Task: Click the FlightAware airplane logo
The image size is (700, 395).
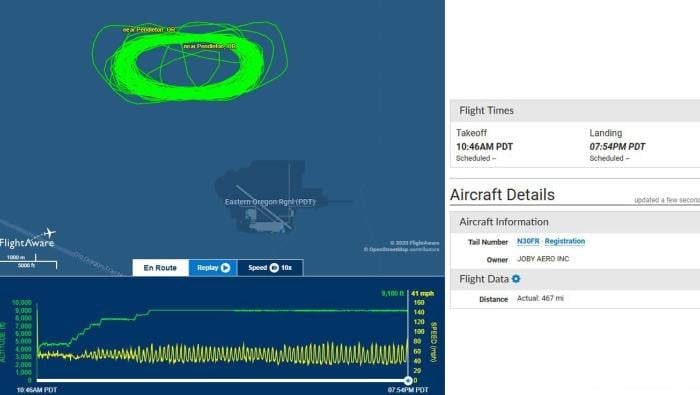Action: click(x=49, y=233)
